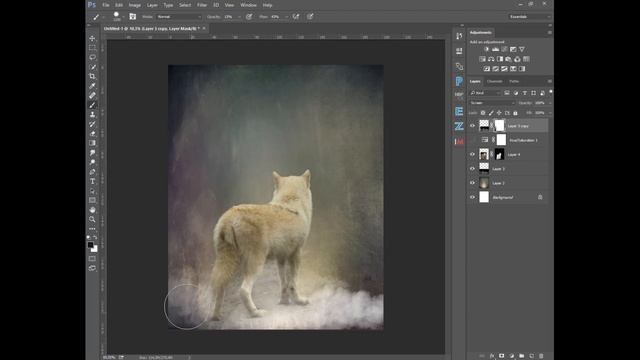This screenshot has width=640, height=360.
Task: Select the Crop tool
Action: [92, 76]
